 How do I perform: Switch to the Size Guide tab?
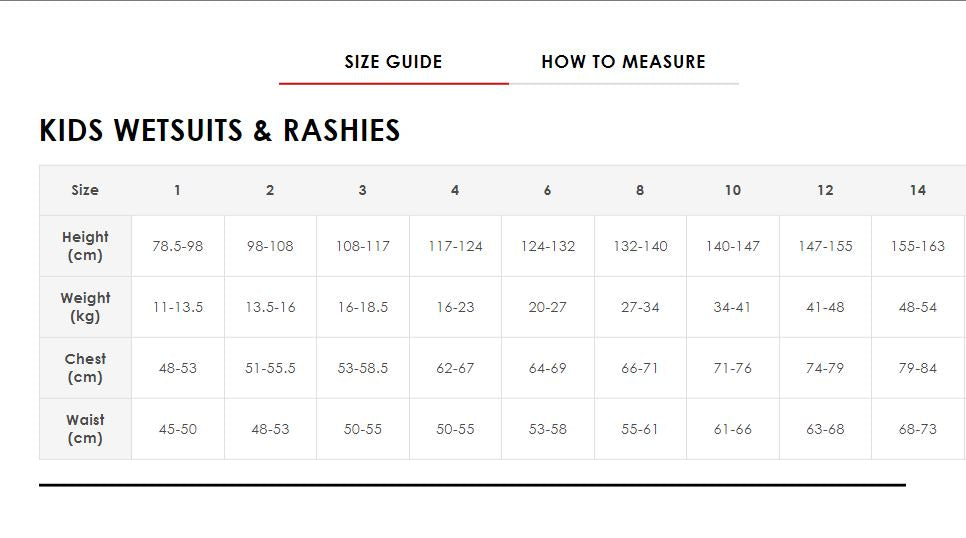[393, 62]
